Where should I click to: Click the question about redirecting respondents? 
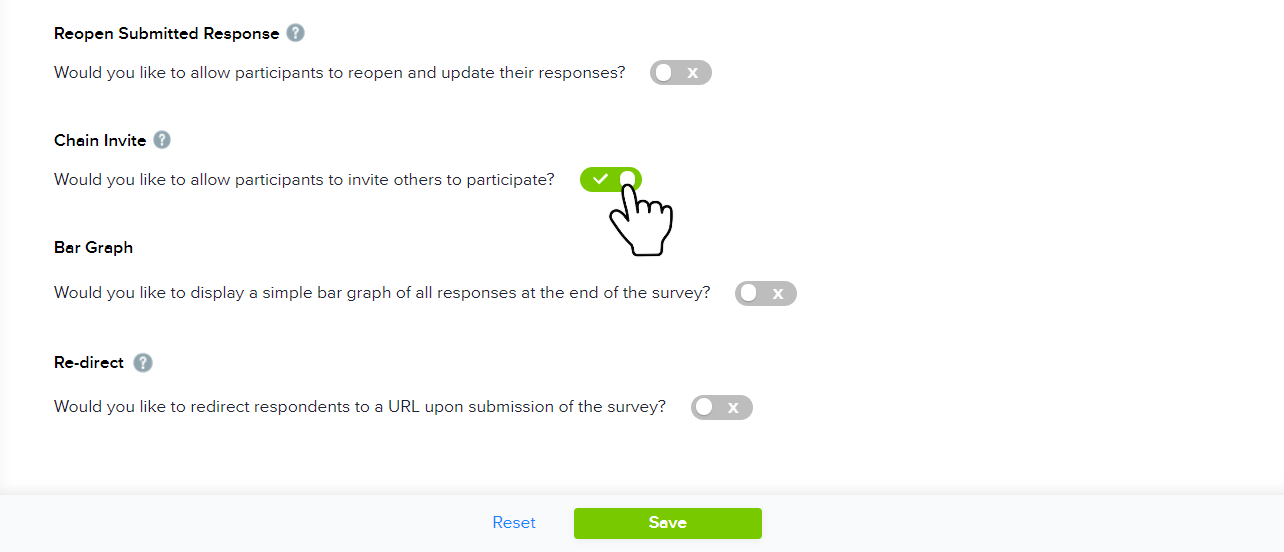(360, 407)
